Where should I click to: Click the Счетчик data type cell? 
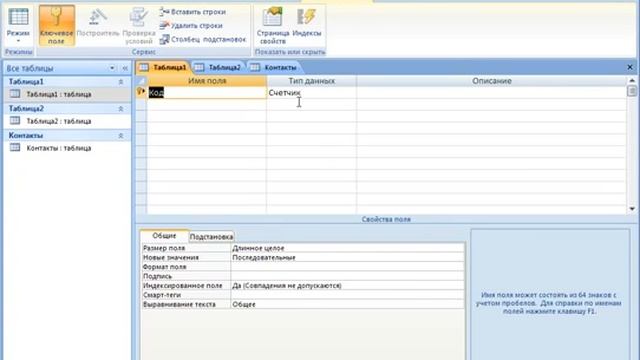[311, 93]
